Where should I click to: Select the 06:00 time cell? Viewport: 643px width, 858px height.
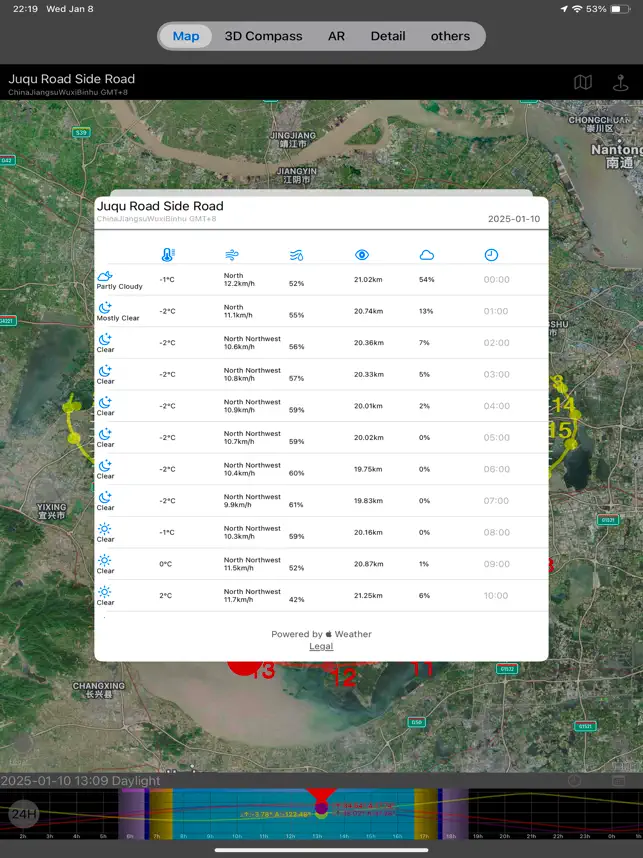point(496,469)
